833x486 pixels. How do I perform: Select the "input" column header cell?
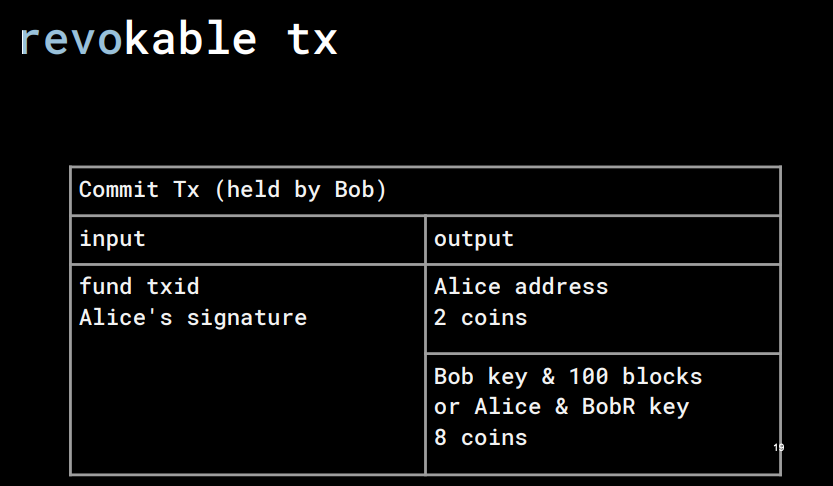(248, 240)
